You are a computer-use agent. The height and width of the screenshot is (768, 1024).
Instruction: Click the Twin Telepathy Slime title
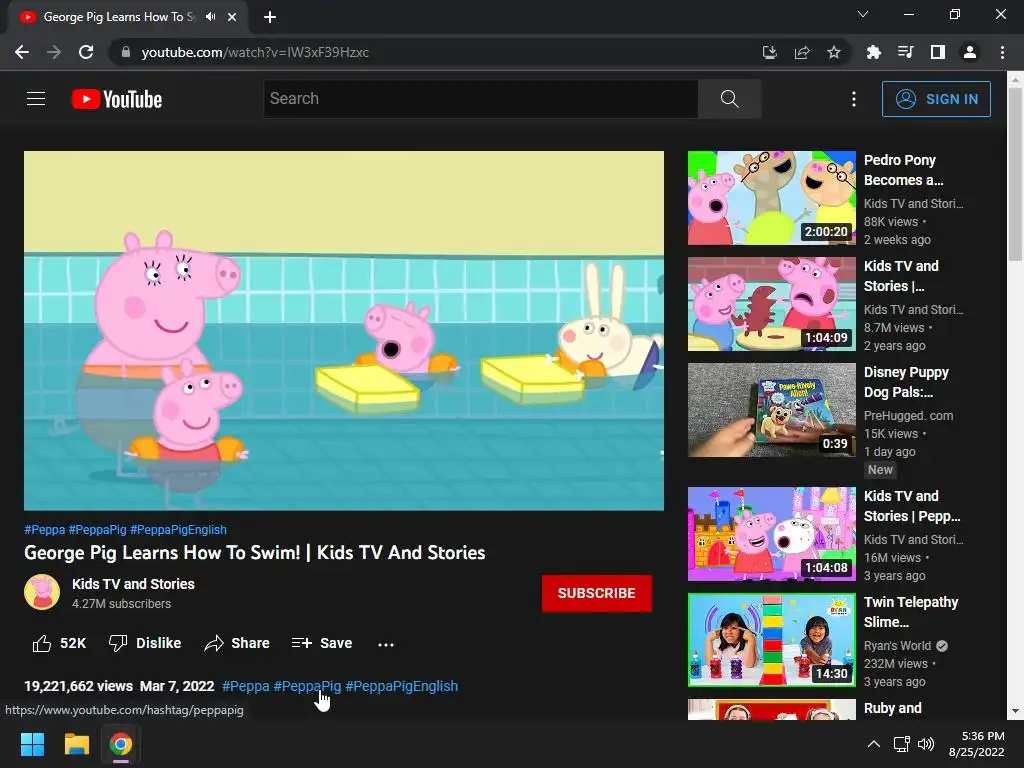click(910, 612)
